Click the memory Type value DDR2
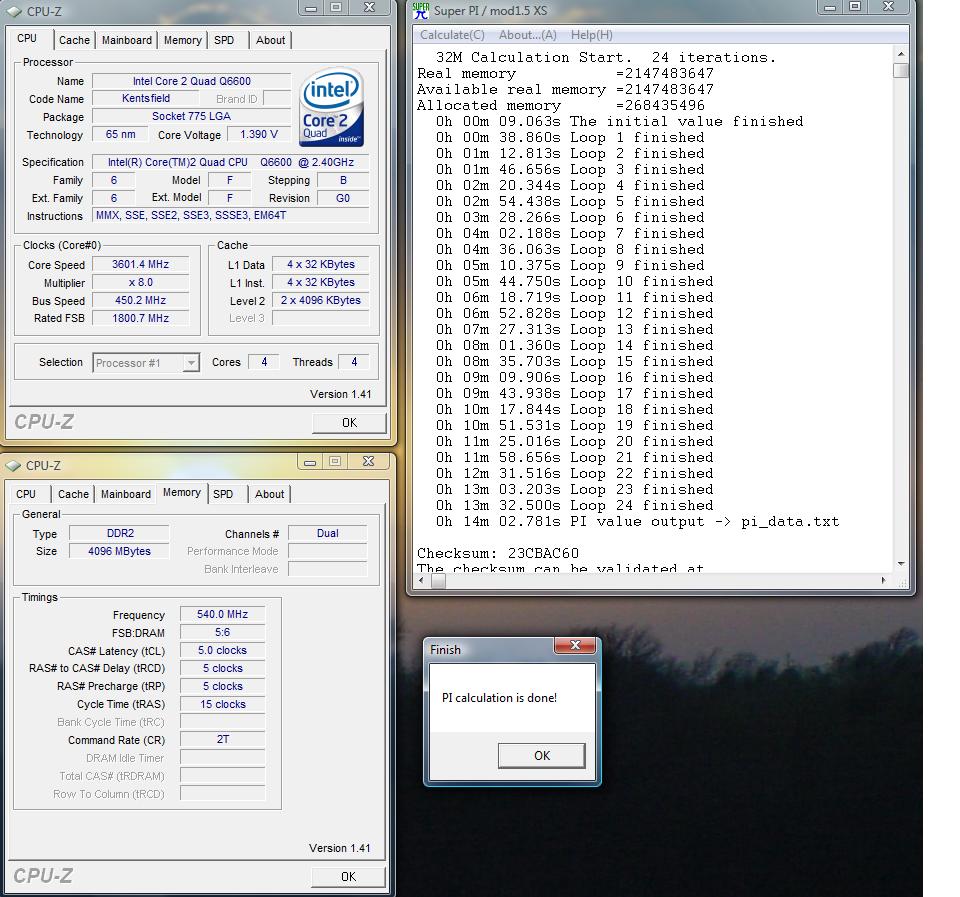 click(x=119, y=534)
